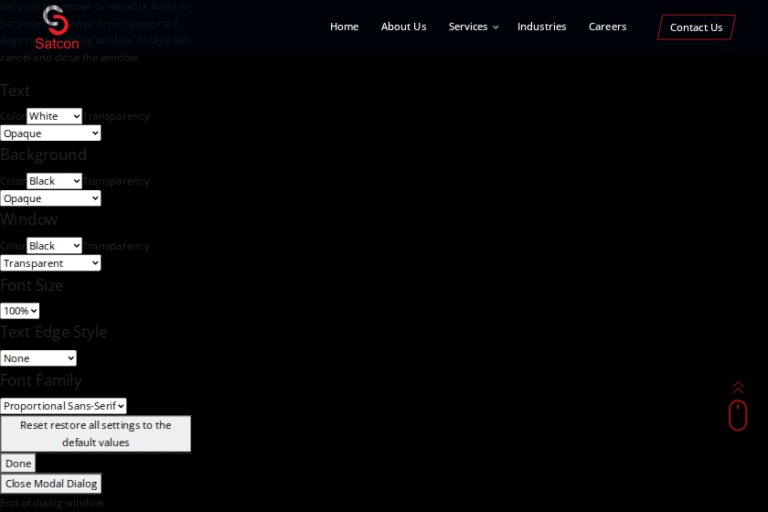Open the Text Color dropdown showing White
The width and height of the screenshot is (768, 512).
[54, 116]
